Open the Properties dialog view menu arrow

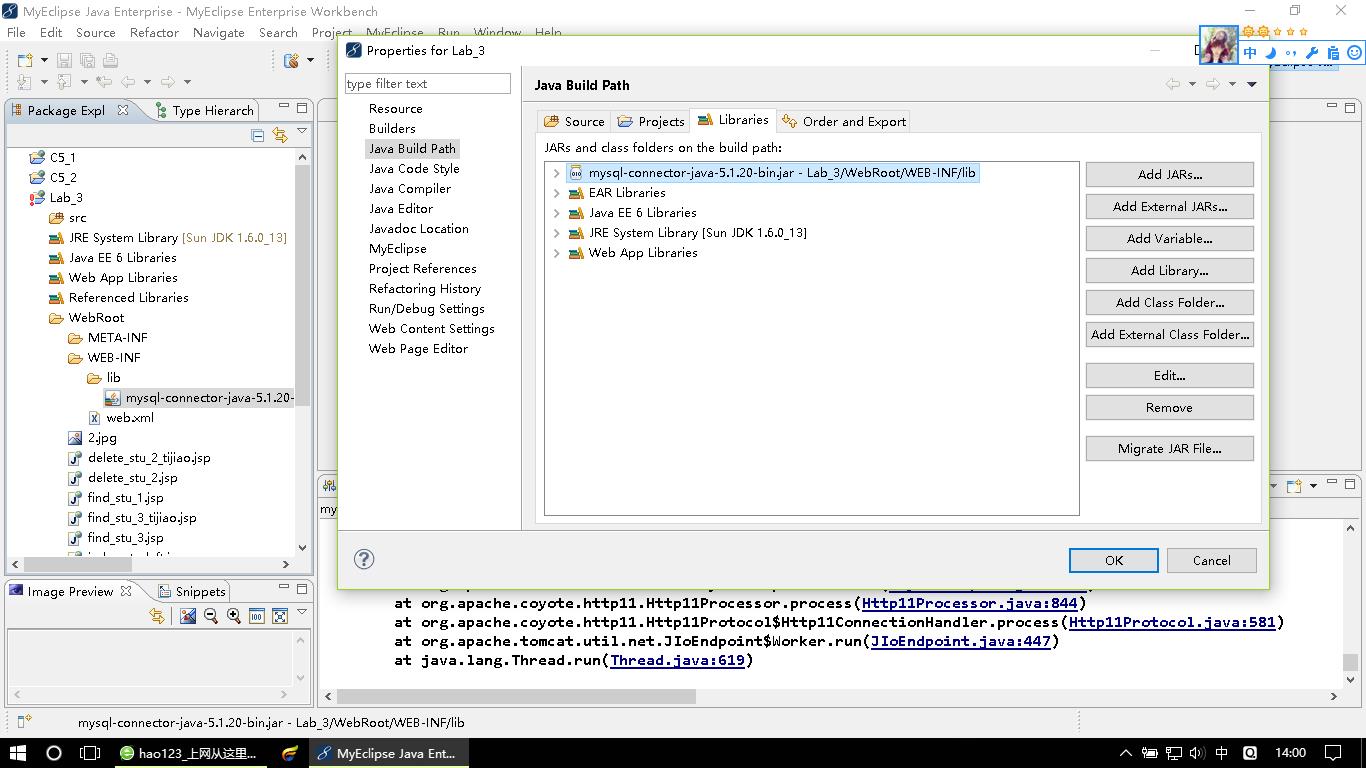[x=1252, y=84]
